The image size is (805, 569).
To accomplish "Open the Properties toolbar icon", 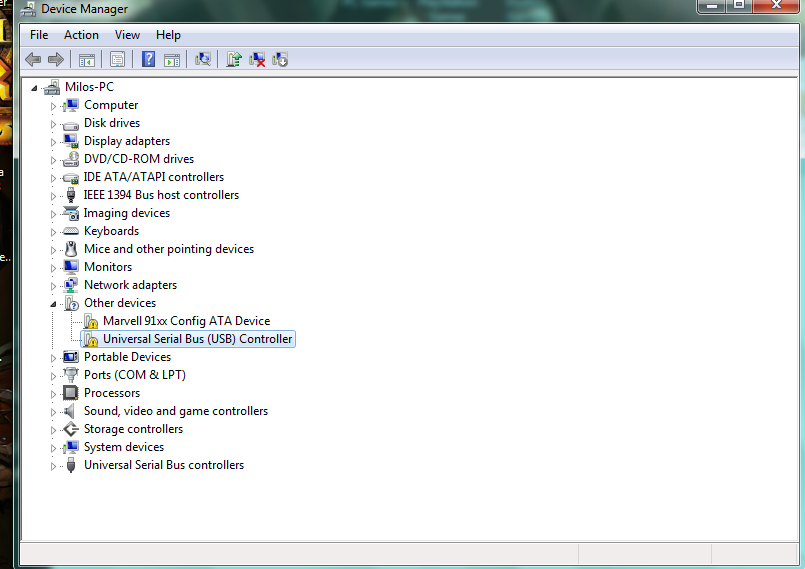I will pyautogui.click(x=118, y=60).
